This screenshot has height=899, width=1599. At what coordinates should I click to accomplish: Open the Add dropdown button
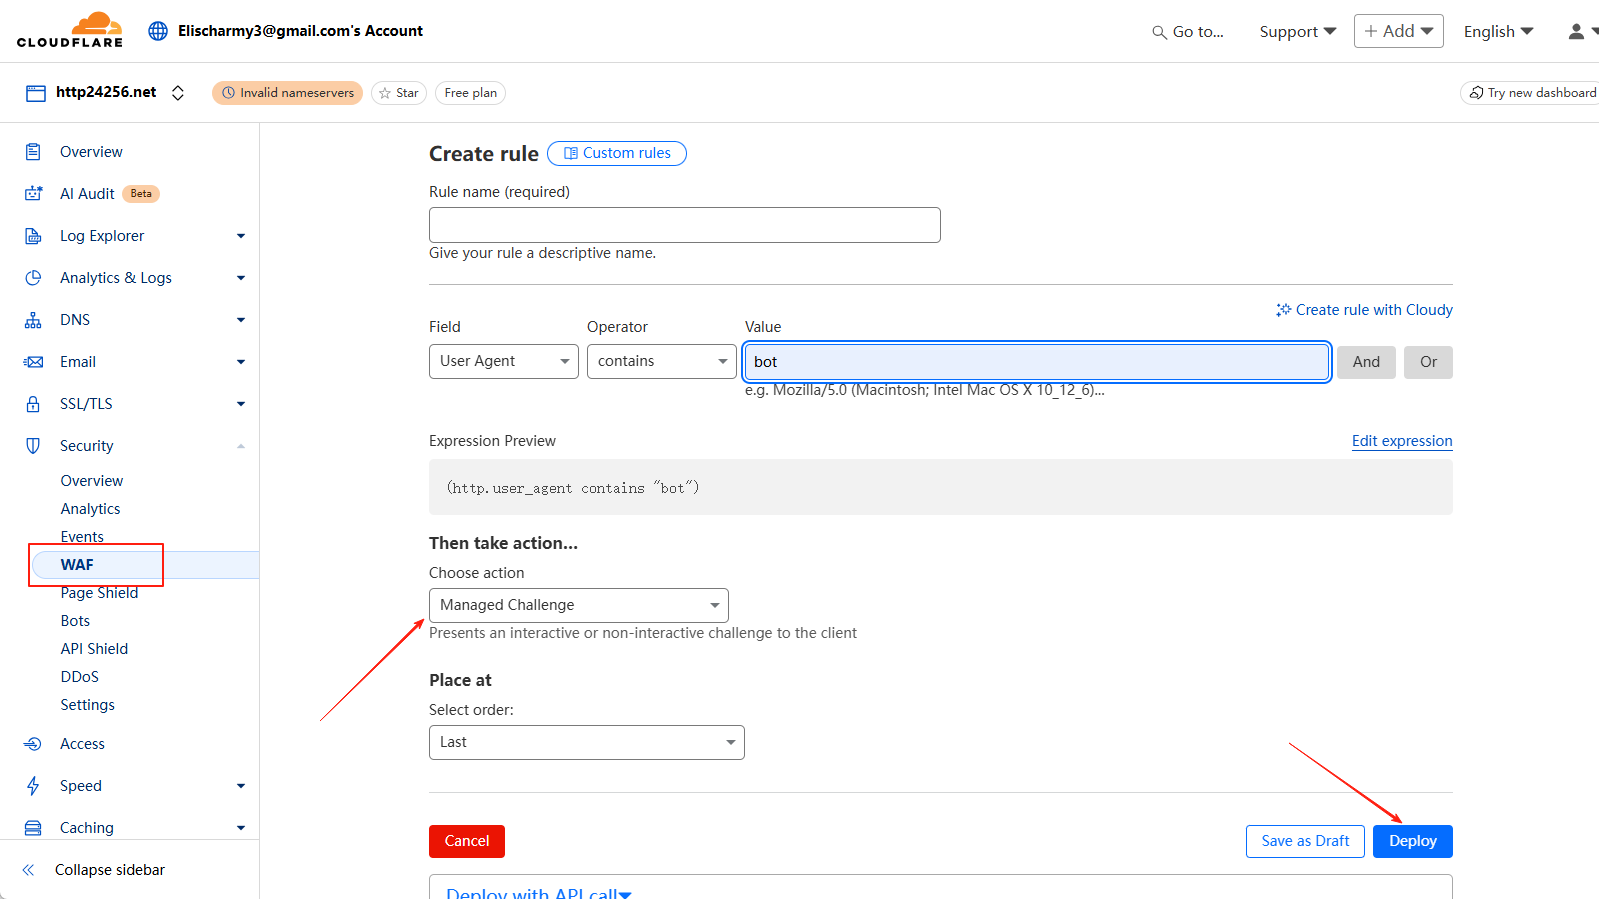tap(1399, 31)
